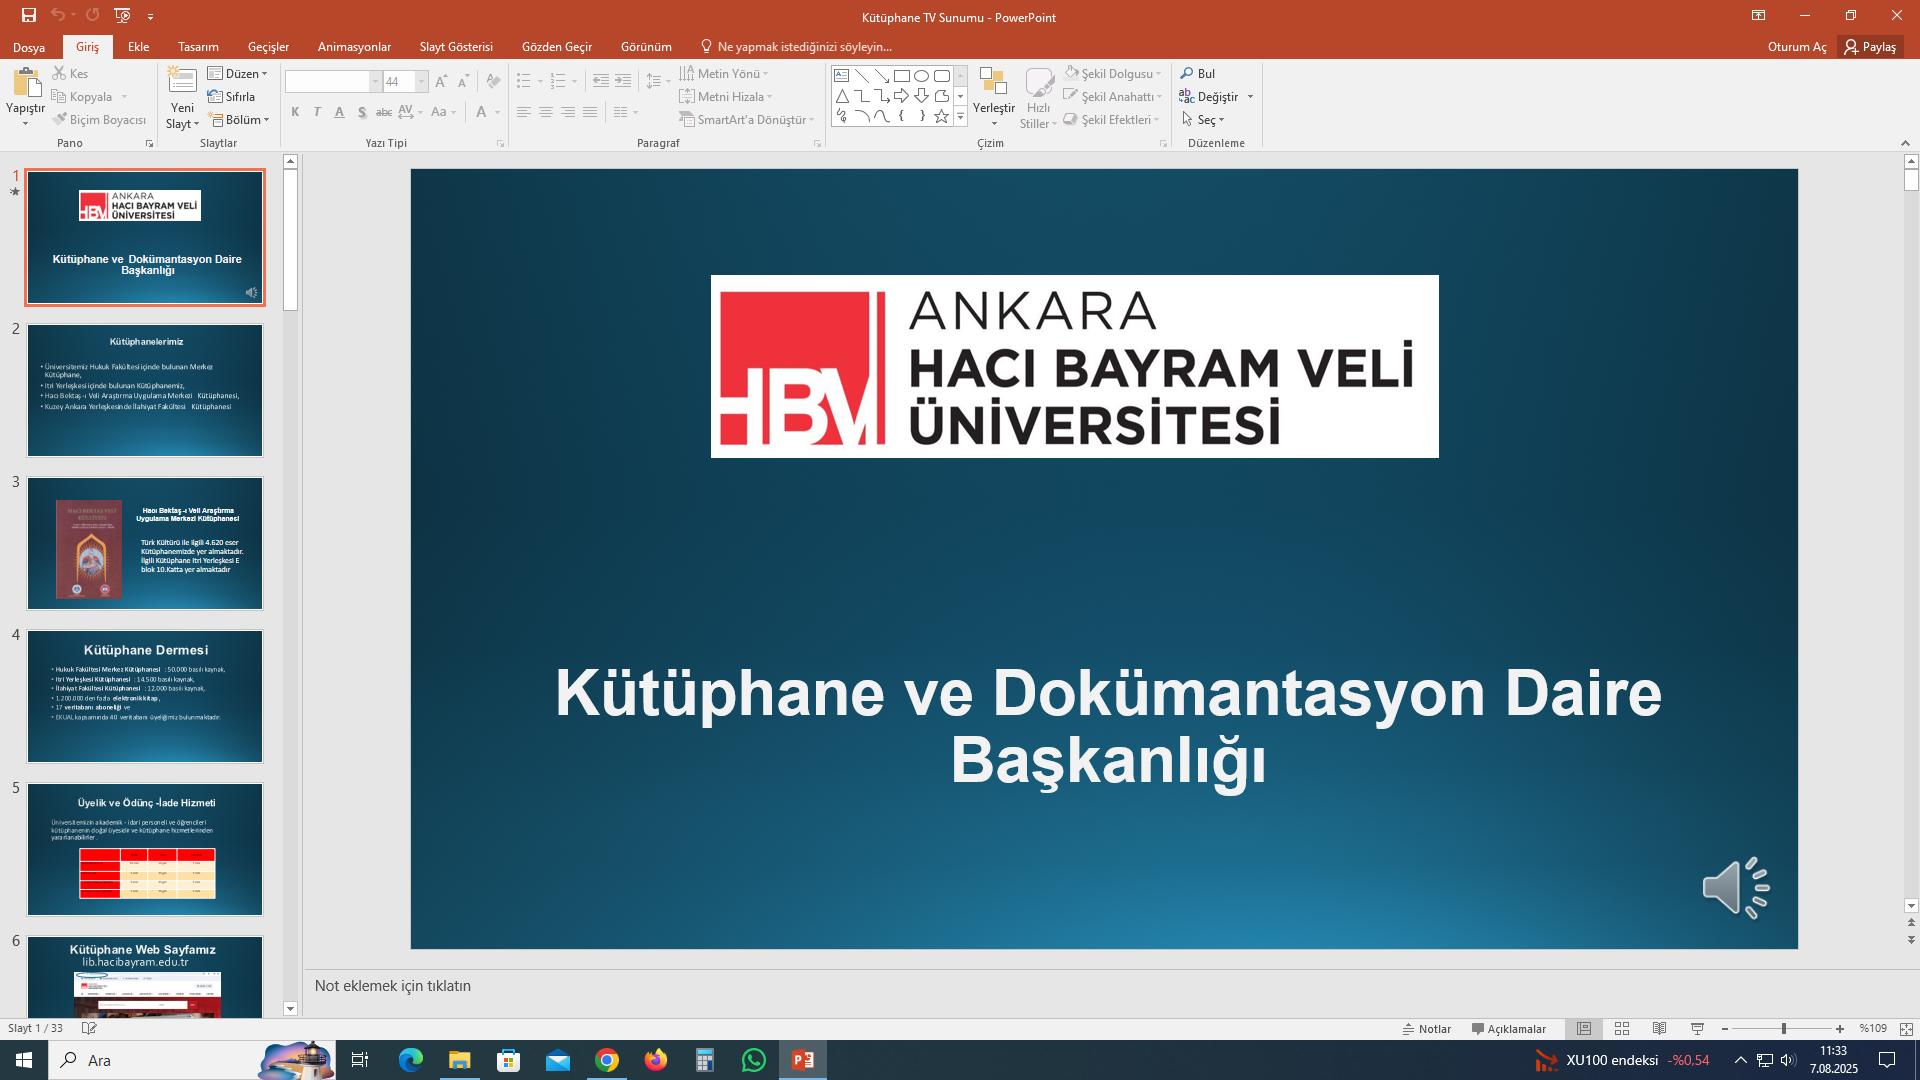Viewport: 1920px width, 1080px height.
Task: Insert a new slide with Yeni Slayt icon
Action: (182, 81)
